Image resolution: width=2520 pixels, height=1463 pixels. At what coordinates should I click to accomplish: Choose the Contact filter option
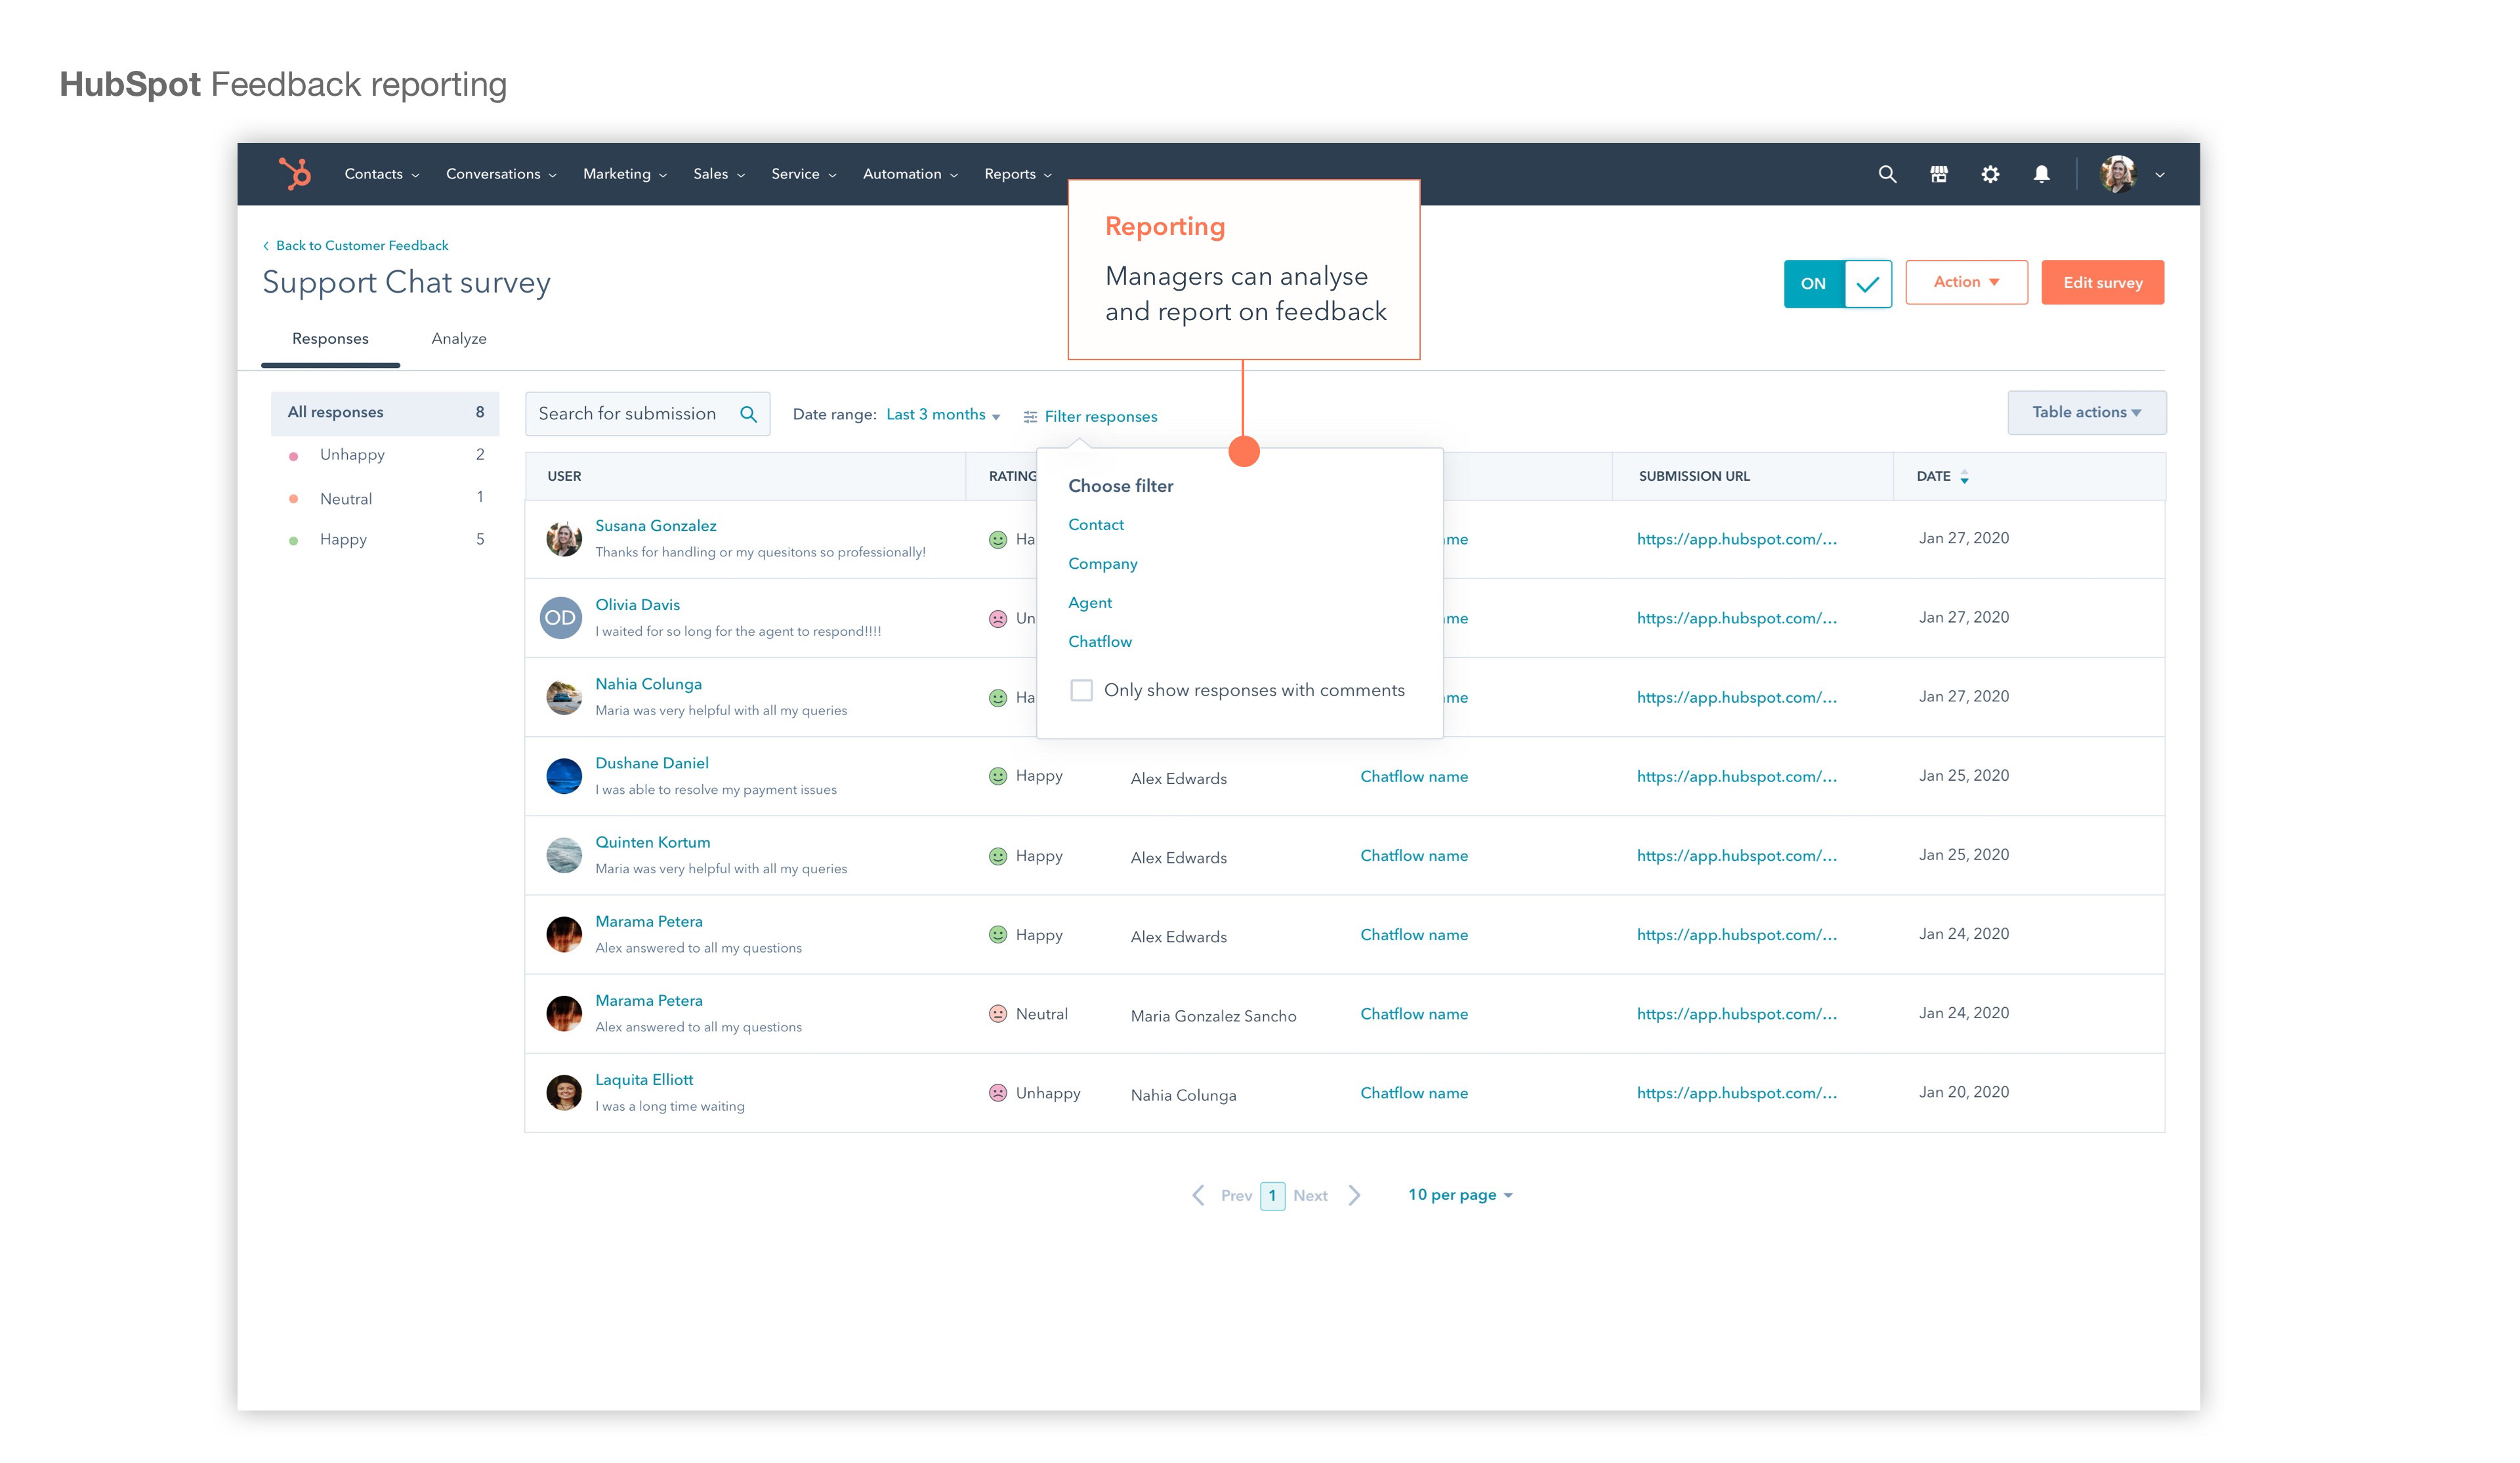(1096, 525)
